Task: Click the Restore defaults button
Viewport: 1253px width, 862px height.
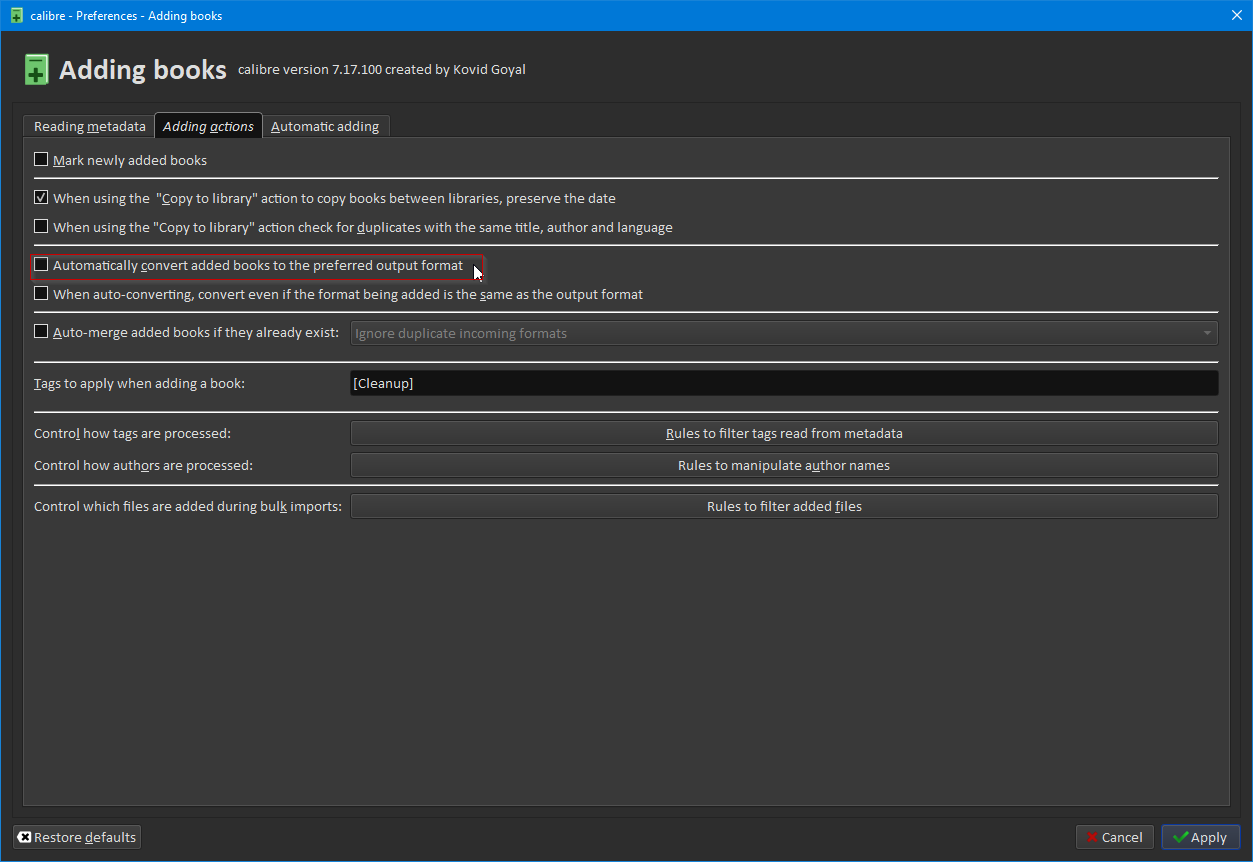Action: pyautogui.click(x=77, y=837)
